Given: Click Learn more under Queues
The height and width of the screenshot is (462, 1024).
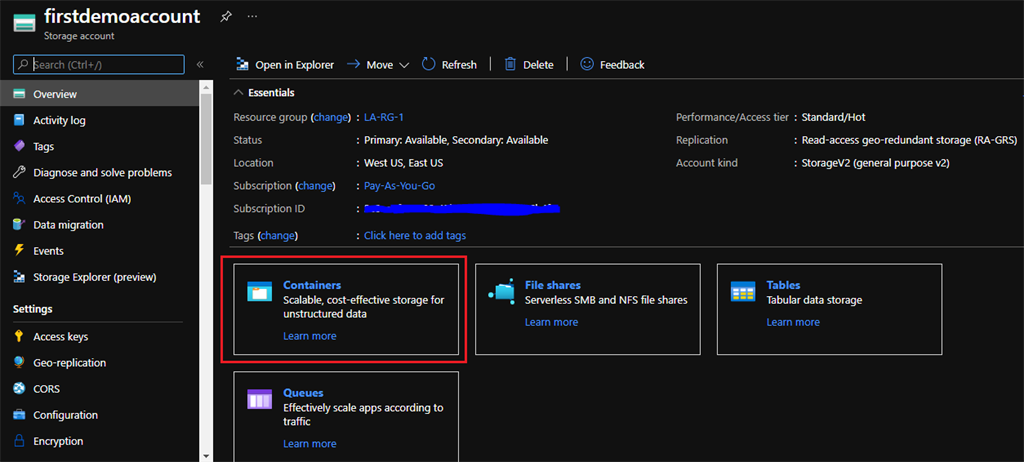Looking at the screenshot, I should pos(310,443).
